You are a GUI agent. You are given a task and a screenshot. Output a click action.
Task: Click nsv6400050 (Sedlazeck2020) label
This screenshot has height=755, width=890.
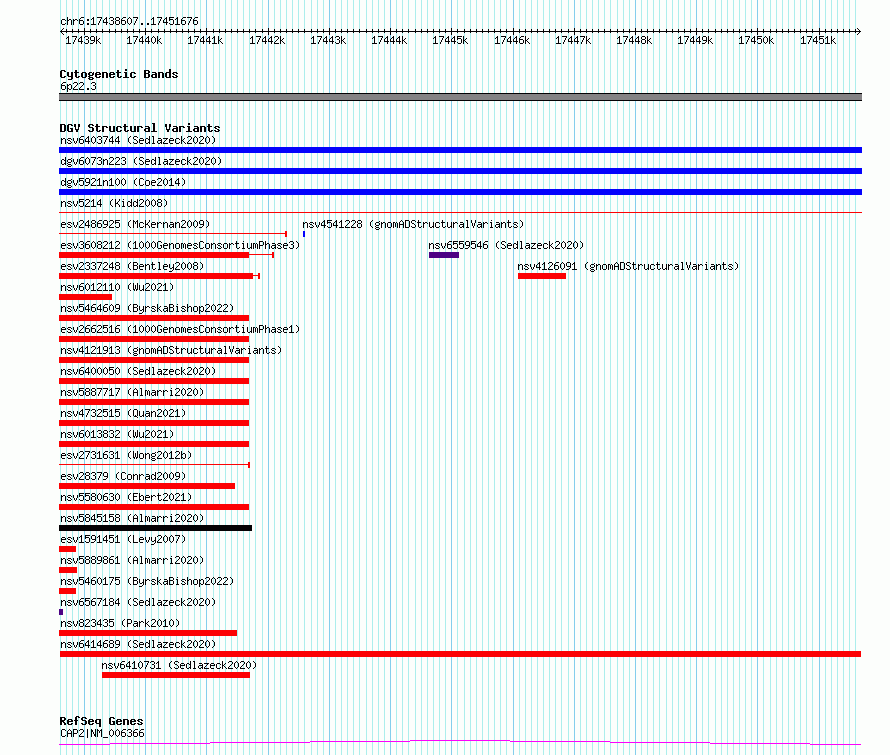pyautogui.click(x=138, y=371)
